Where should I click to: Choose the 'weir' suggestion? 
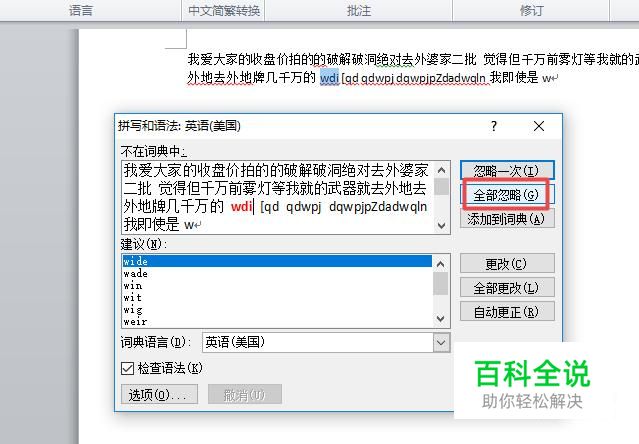[135, 322]
